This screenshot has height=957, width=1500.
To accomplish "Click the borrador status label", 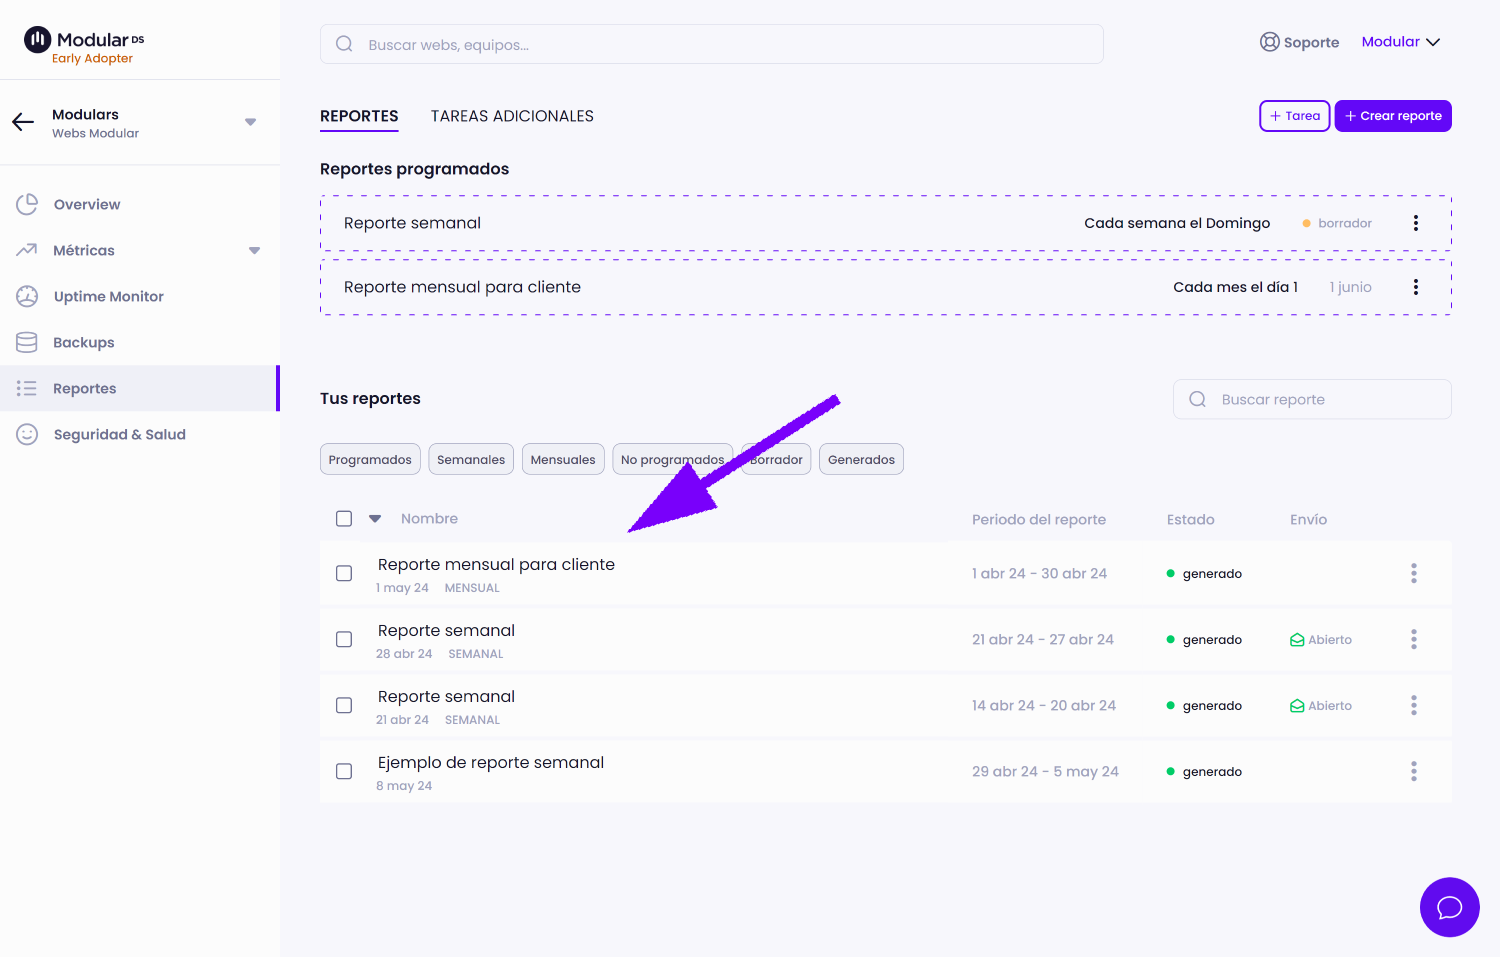I will (1345, 223).
